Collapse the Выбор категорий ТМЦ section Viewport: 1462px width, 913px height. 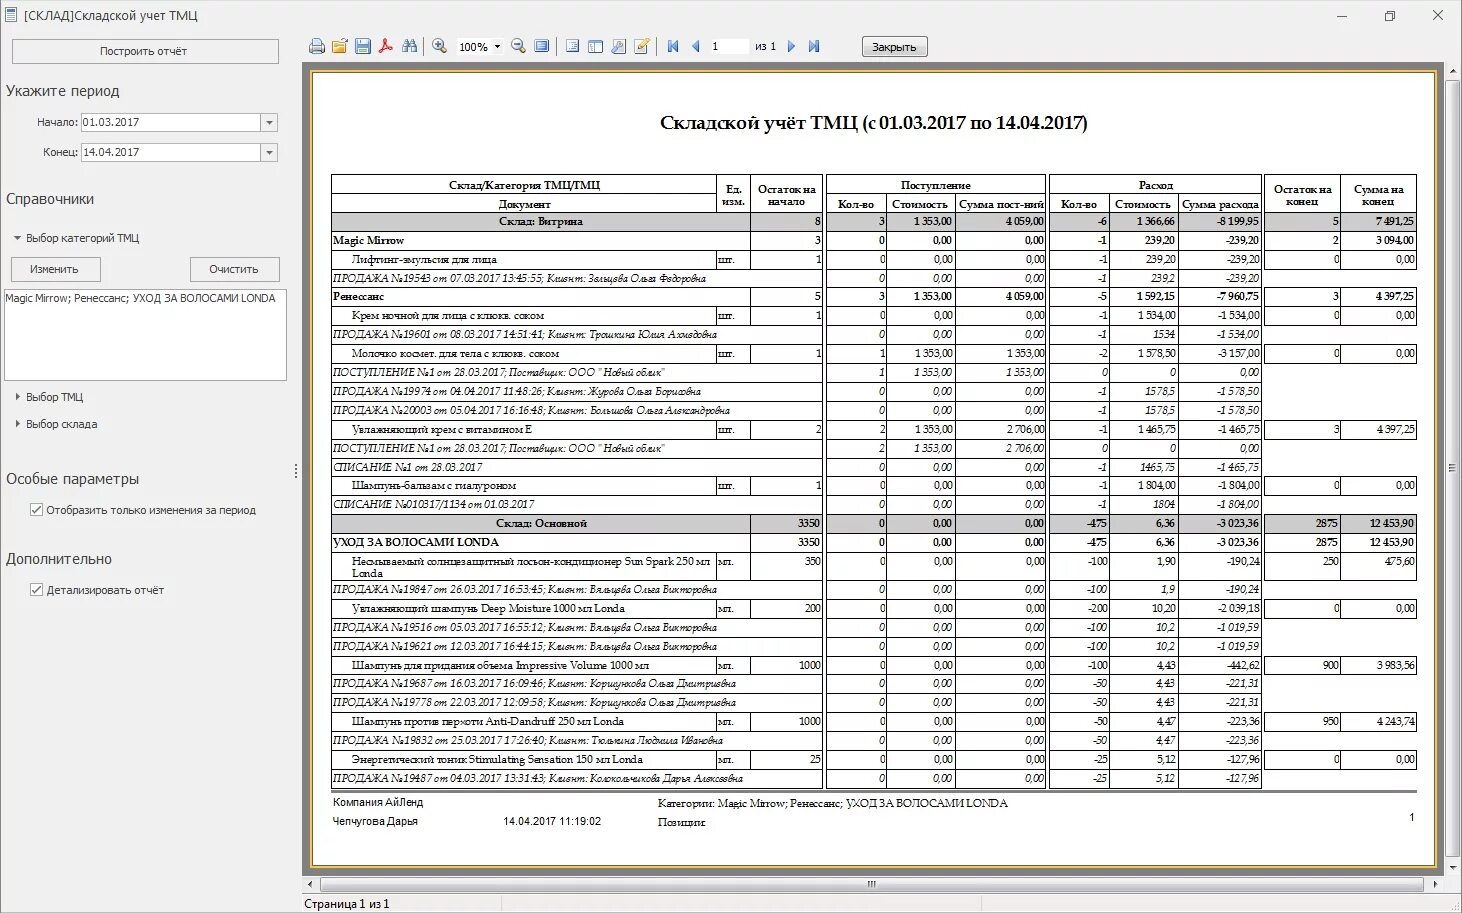click(x=17, y=238)
